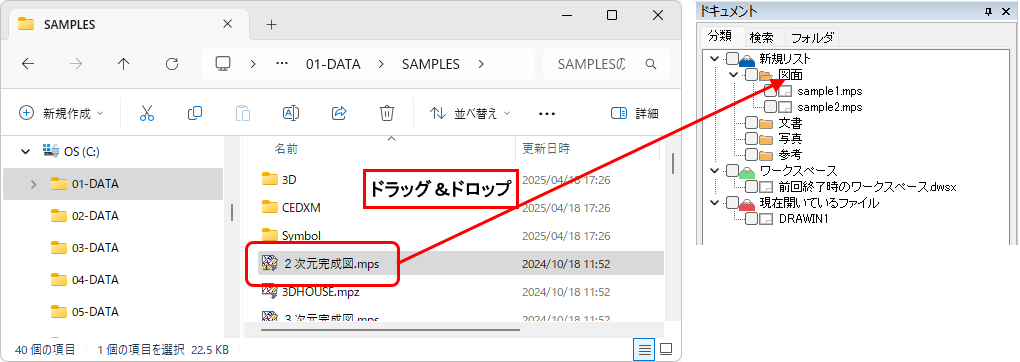1020x362 pixels.
Task: Click the PC monitor icon in address bar
Action: pyautogui.click(x=223, y=64)
